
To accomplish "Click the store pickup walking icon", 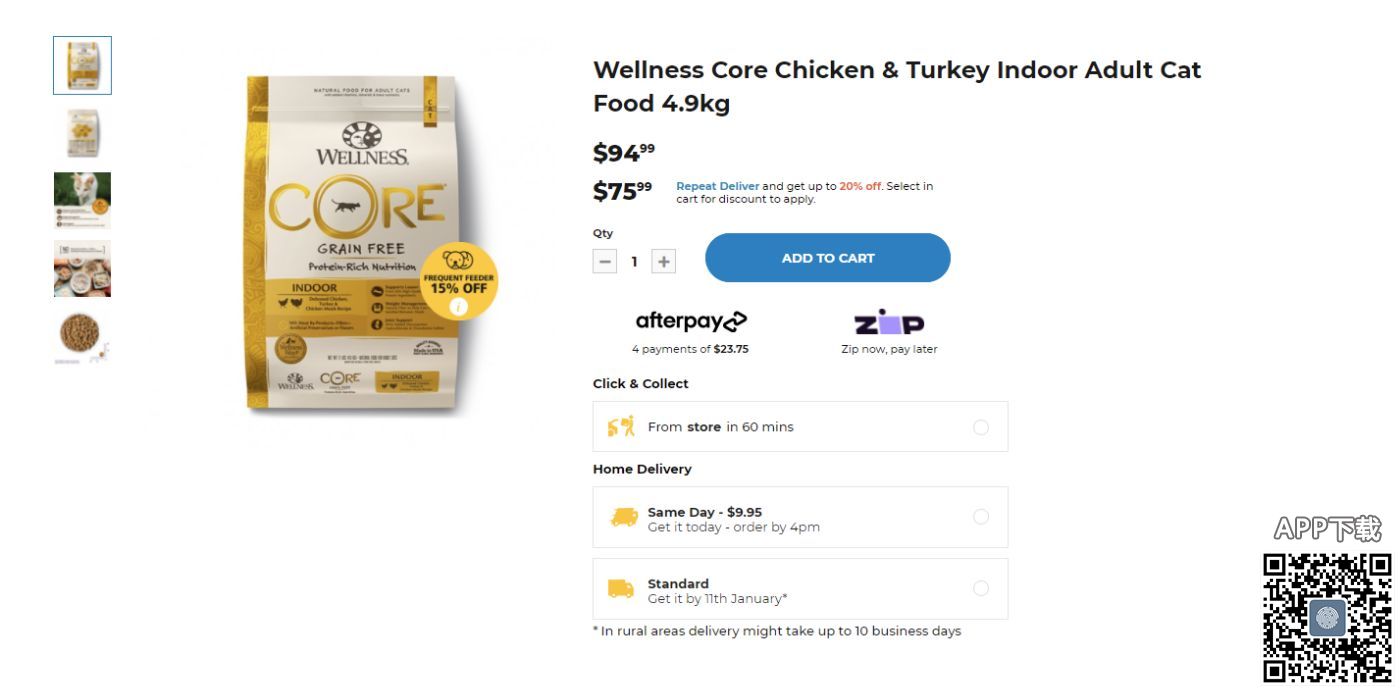I will coord(621,427).
